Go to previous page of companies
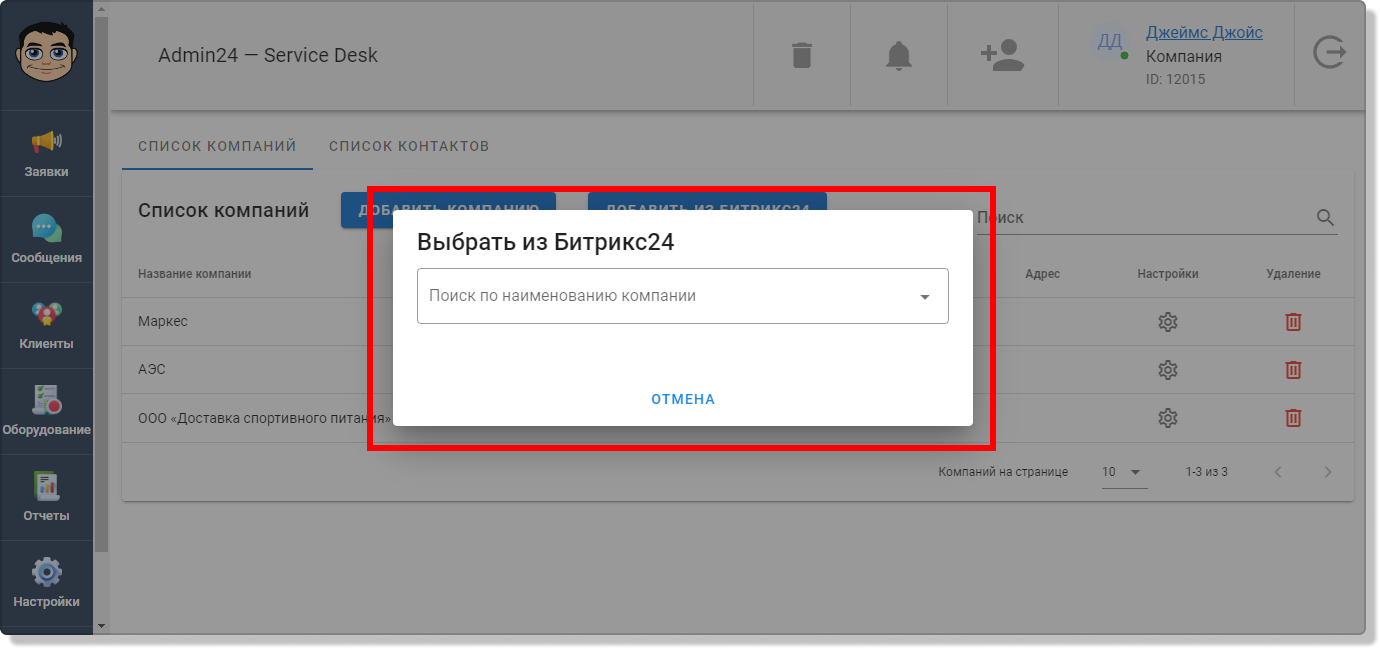The height and width of the screenshot is (649, 1380). (x=1278, y=472)
